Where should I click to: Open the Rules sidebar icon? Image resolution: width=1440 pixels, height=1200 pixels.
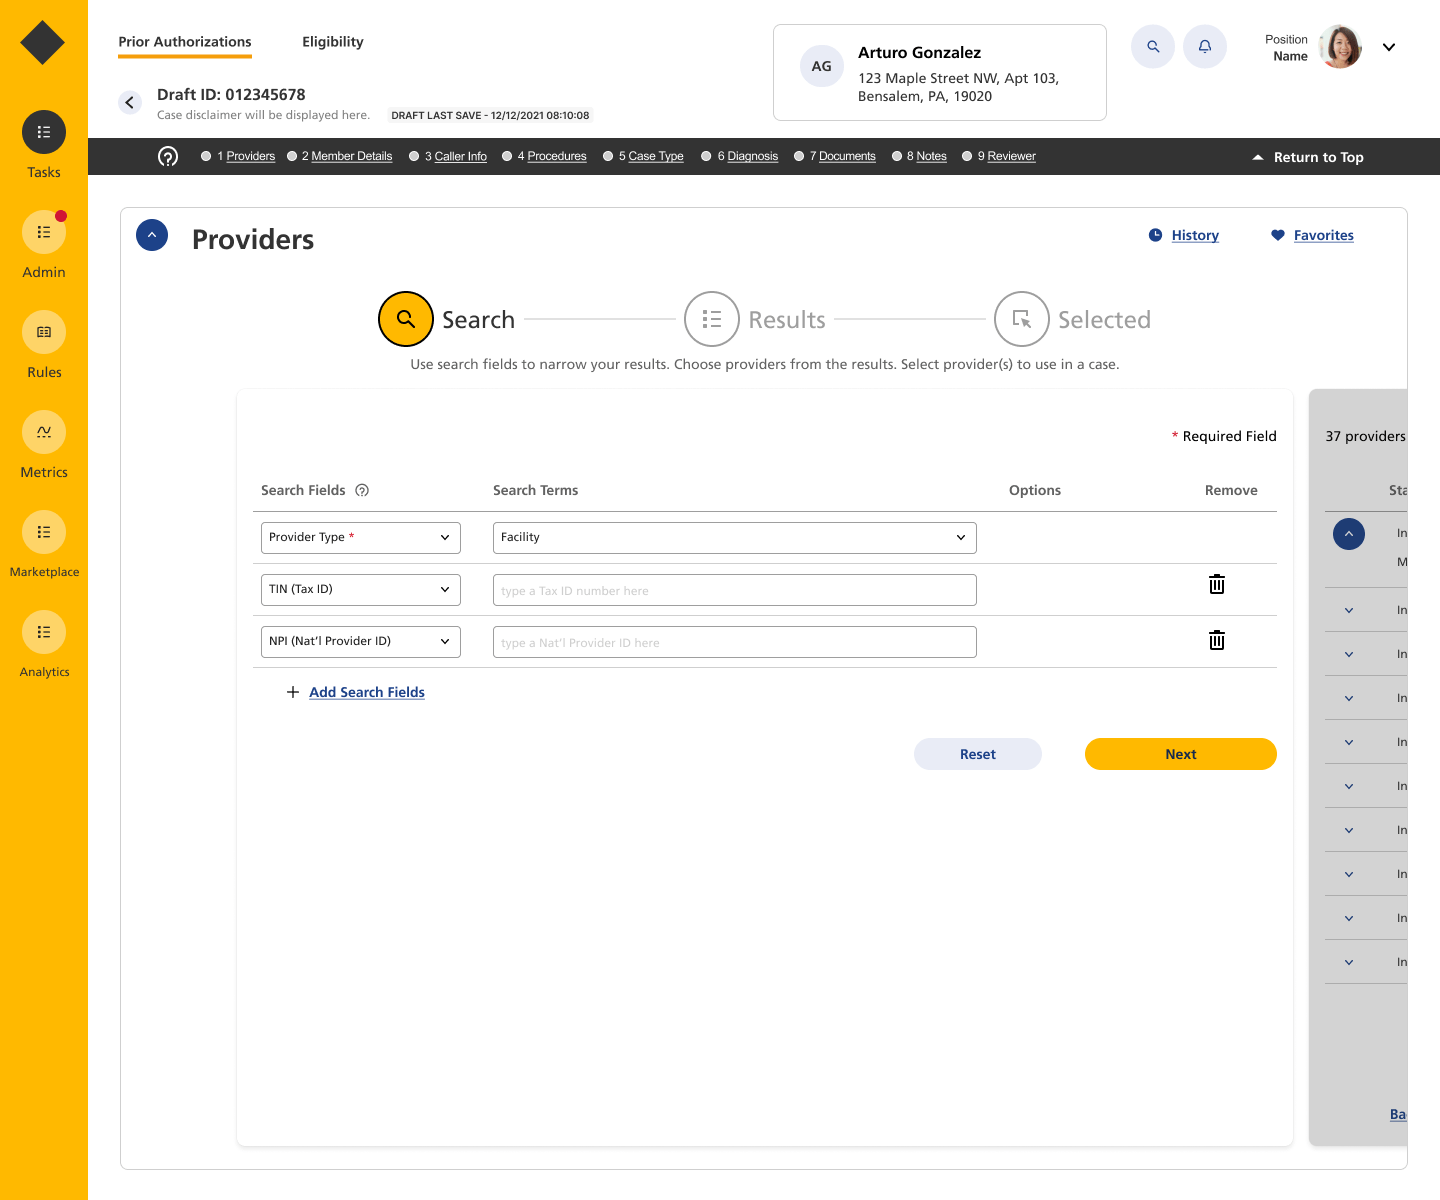point(44,332)
